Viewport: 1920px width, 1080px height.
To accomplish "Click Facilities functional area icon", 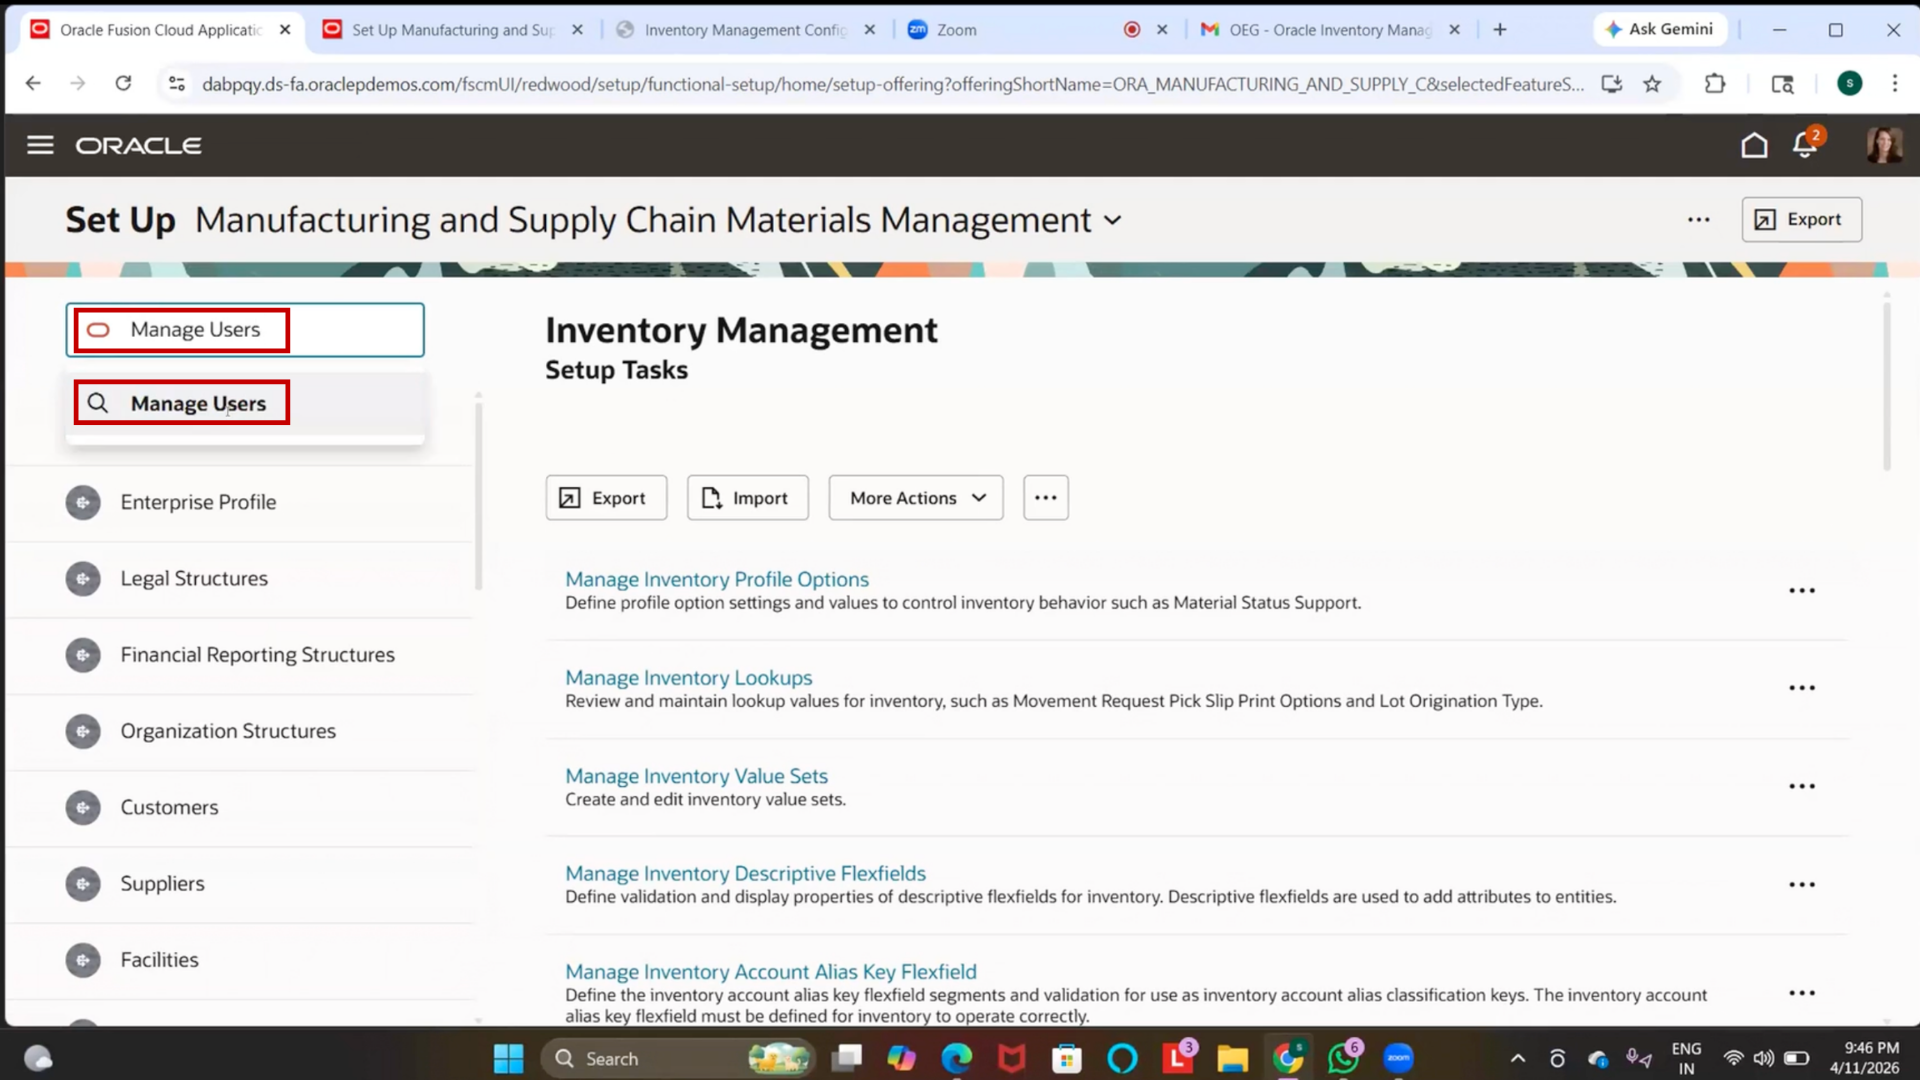I will click(83, 960).
